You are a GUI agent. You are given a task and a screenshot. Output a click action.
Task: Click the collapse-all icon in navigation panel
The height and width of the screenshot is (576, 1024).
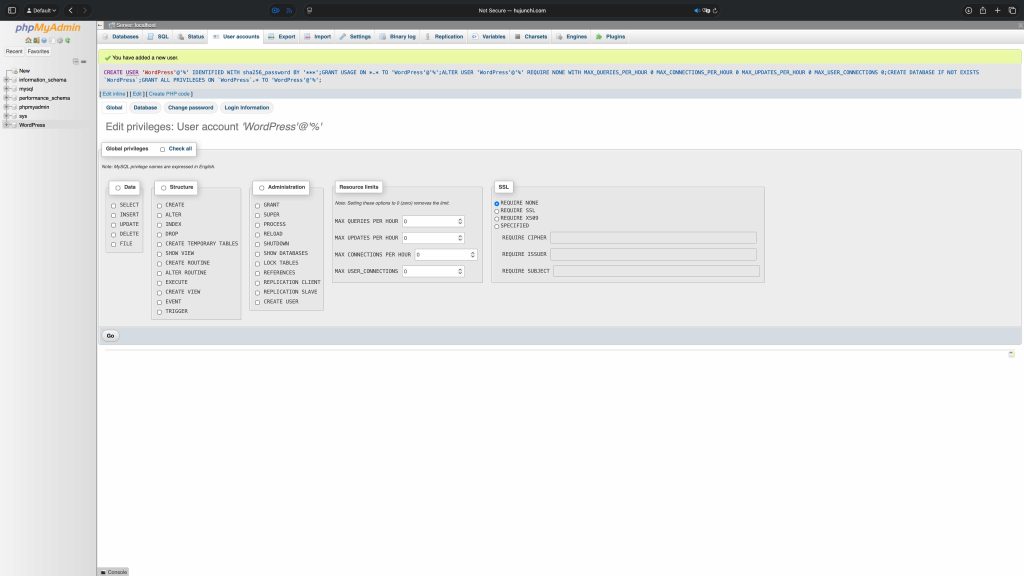(74, 61)
